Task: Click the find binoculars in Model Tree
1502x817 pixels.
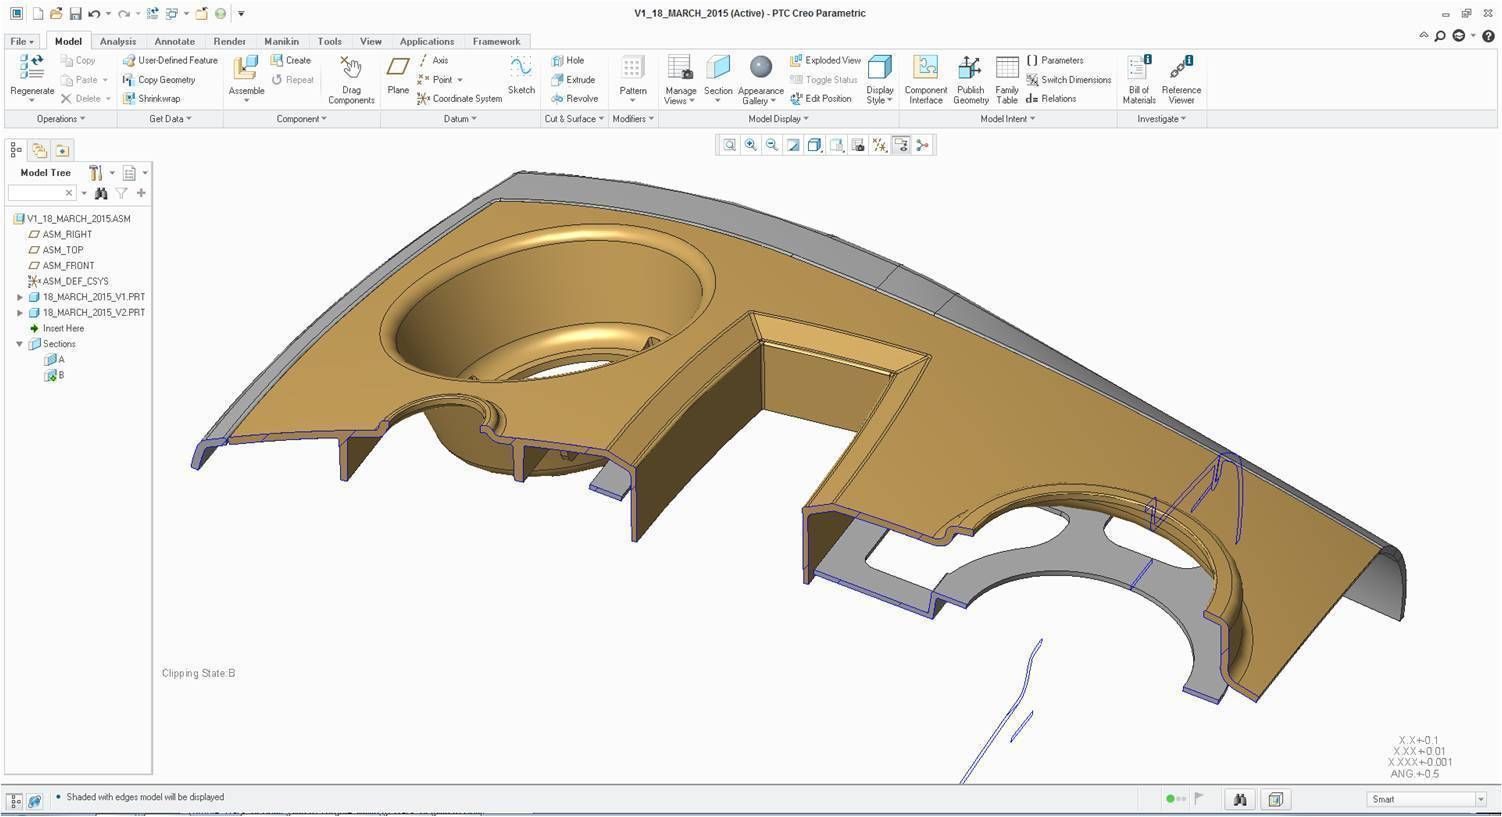Action: coord(101,193)
